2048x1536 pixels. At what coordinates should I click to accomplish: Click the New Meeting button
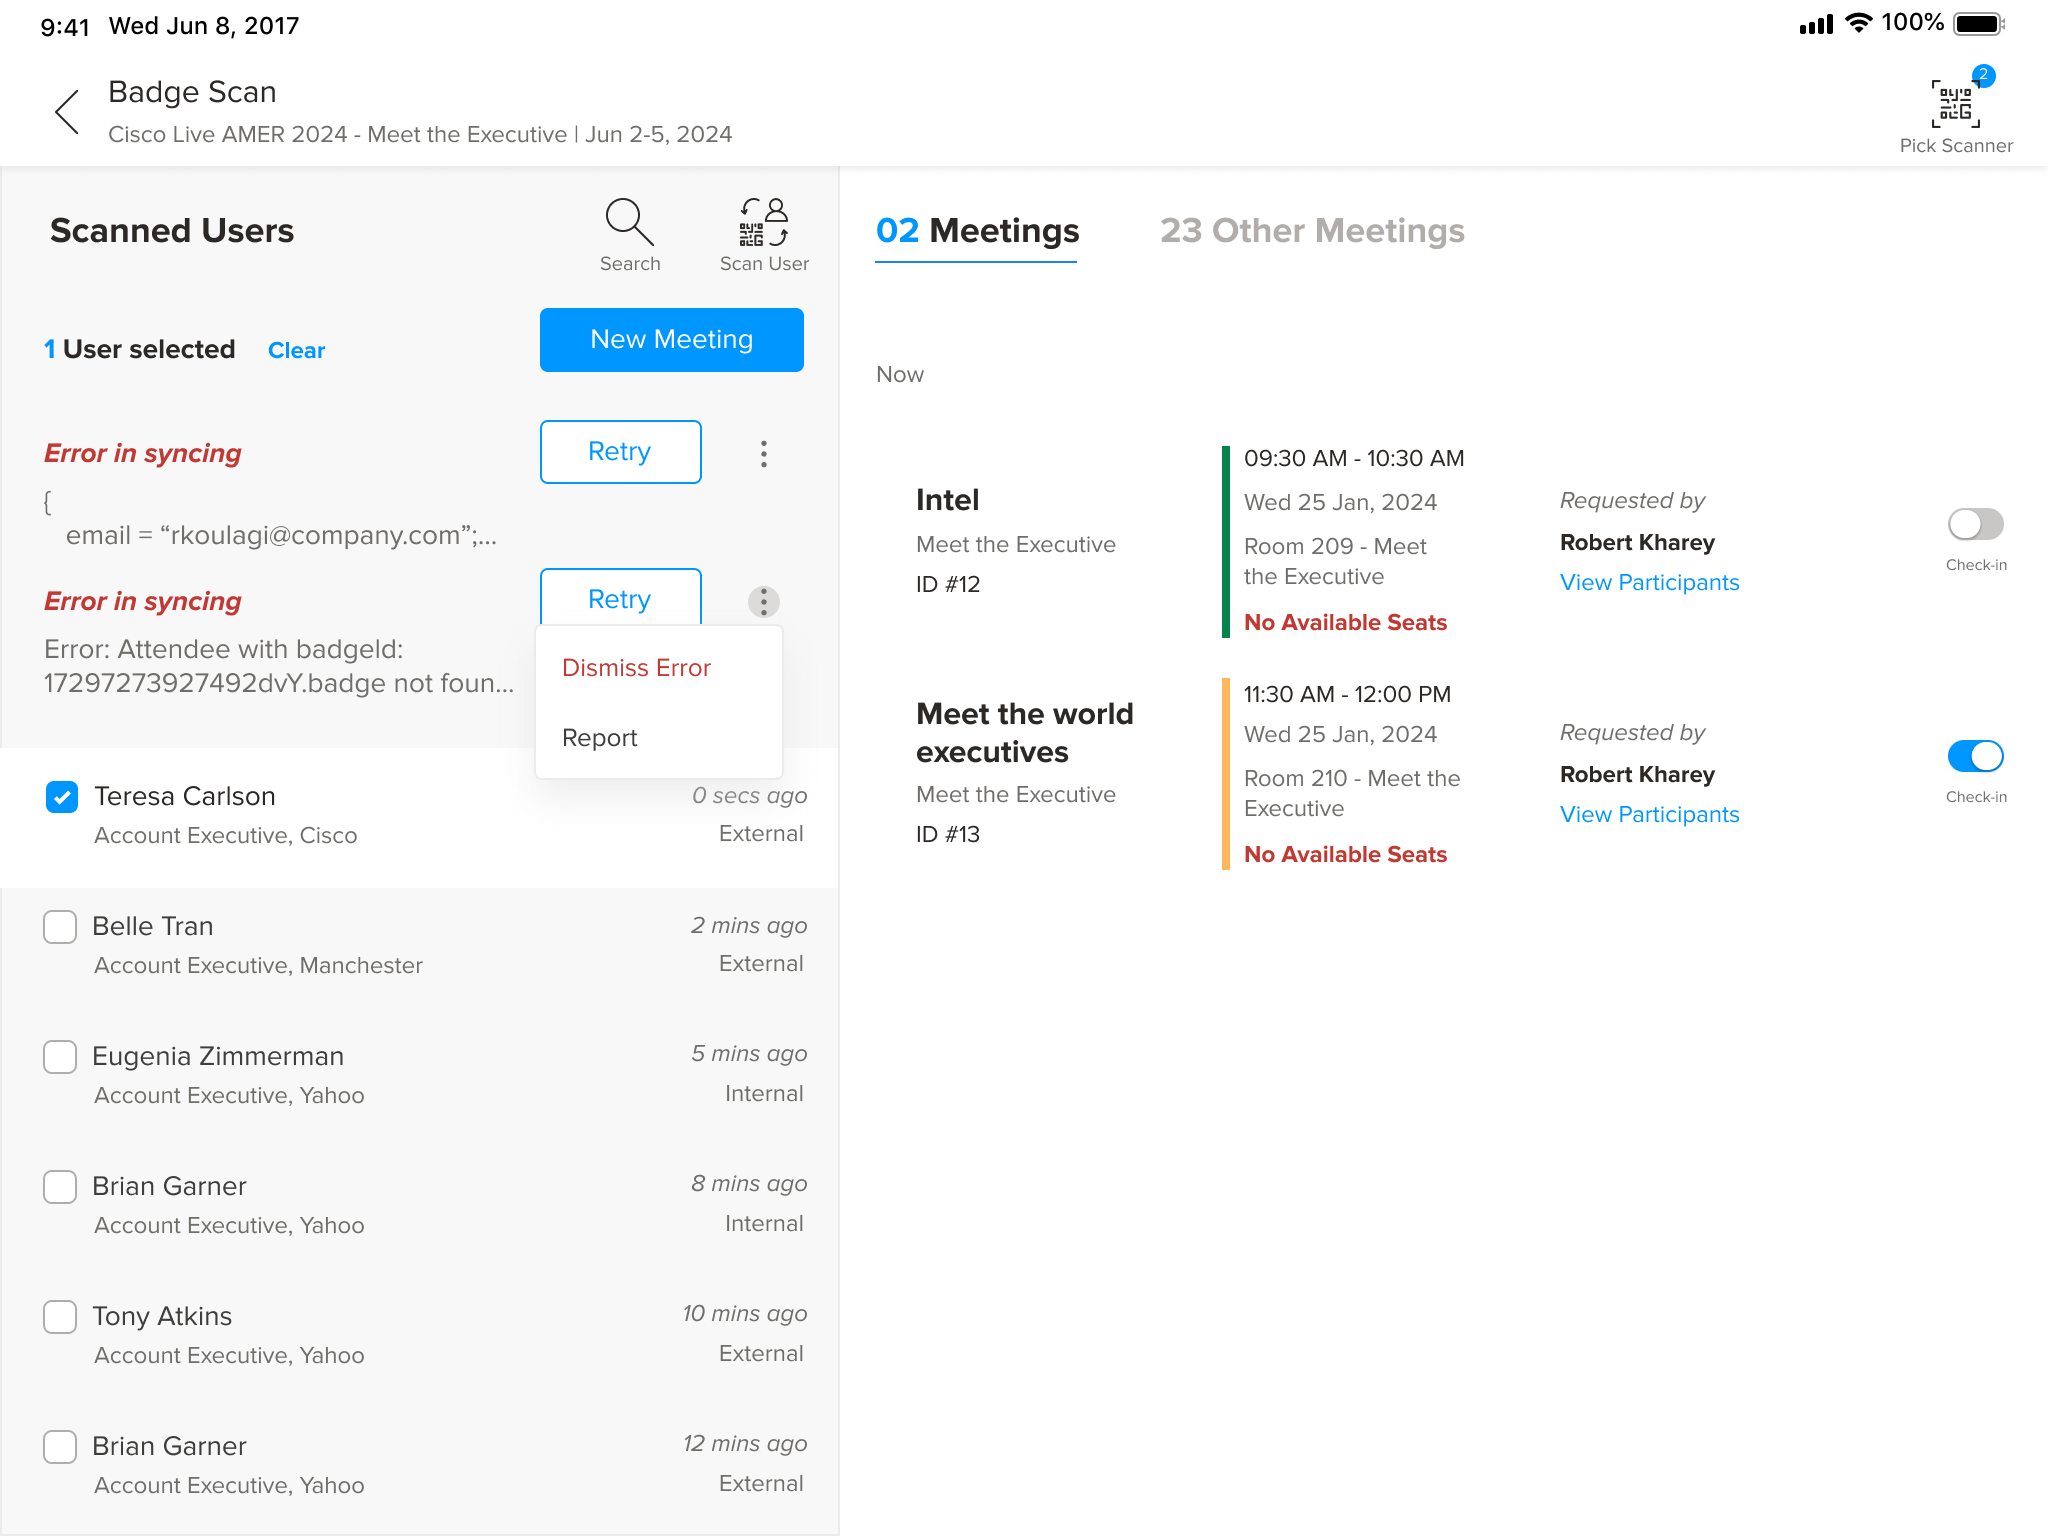coord(672,340)
